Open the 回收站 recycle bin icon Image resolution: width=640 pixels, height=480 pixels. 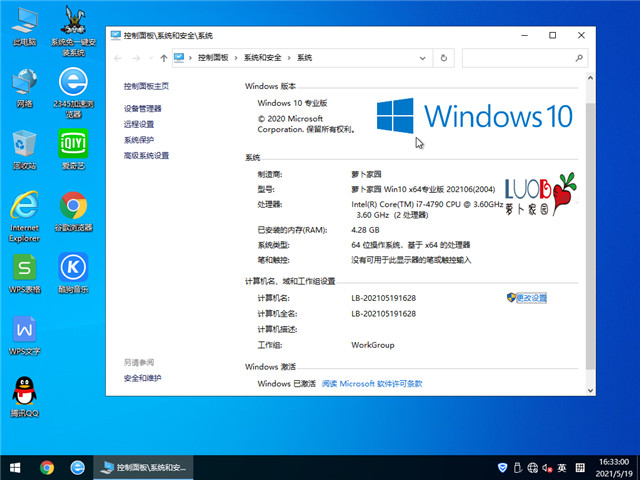24,150
